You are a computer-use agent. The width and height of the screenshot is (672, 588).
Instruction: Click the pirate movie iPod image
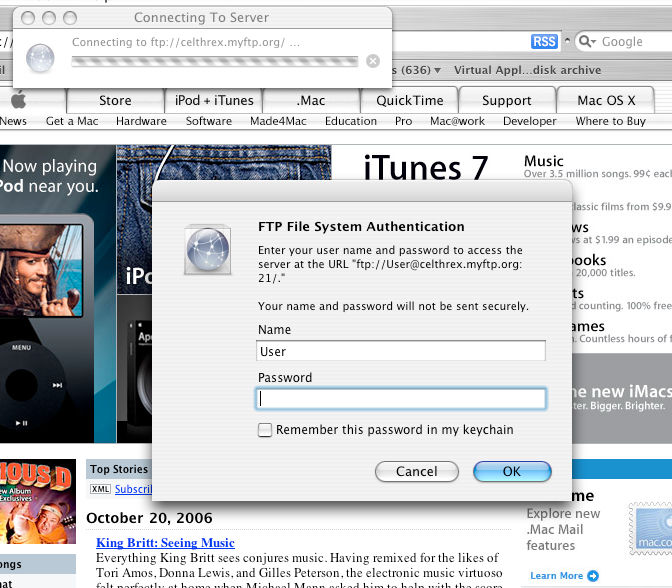(42, 270)
